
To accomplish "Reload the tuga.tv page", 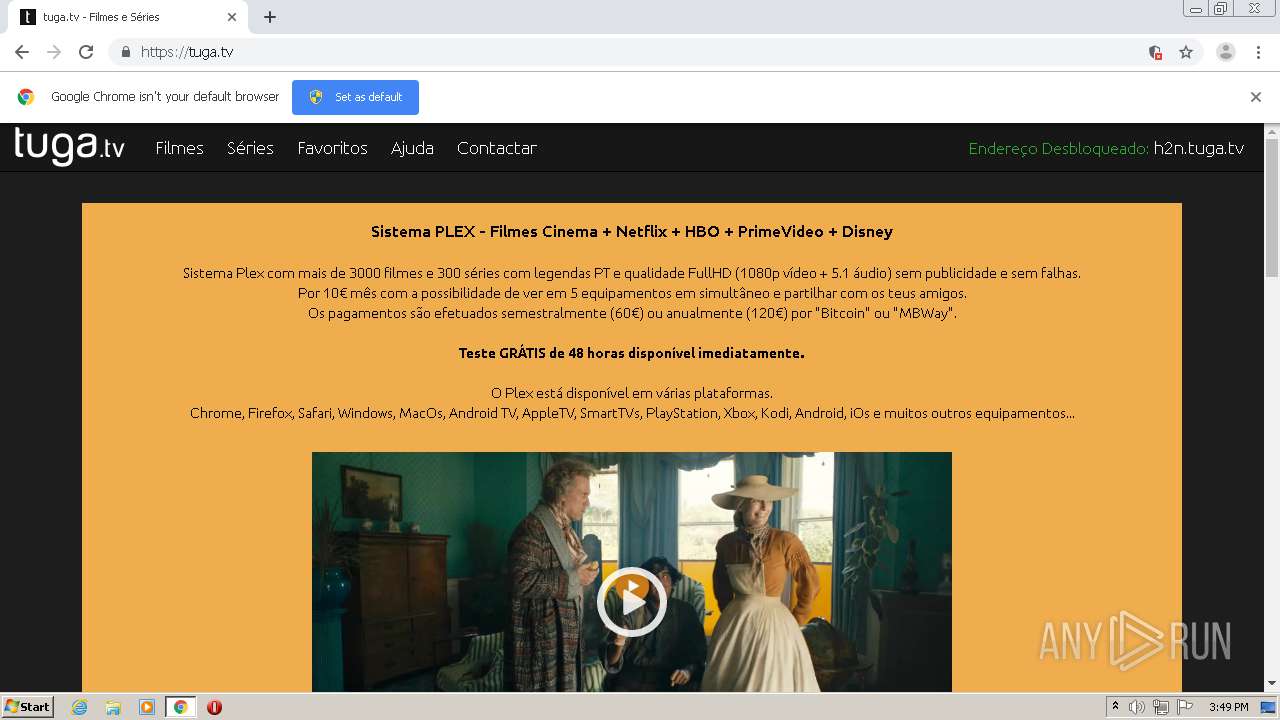I will point(86,52).
